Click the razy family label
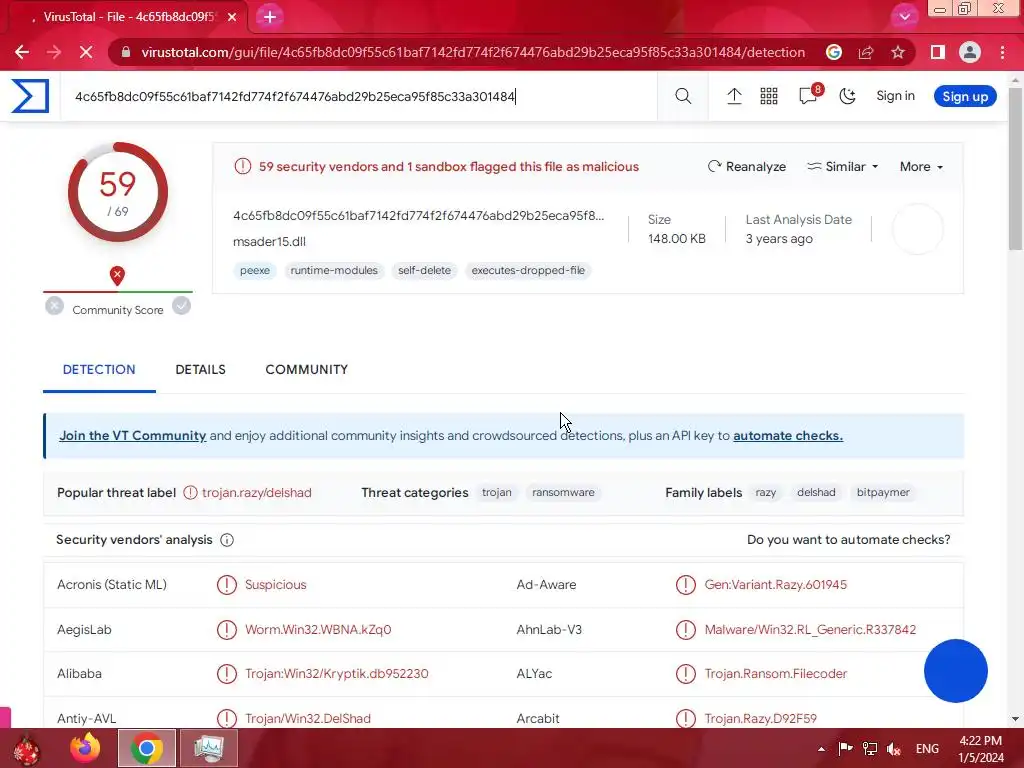The height and width of the screenshot is (768, 1024). pyautogui.click(x=765, y=492)
